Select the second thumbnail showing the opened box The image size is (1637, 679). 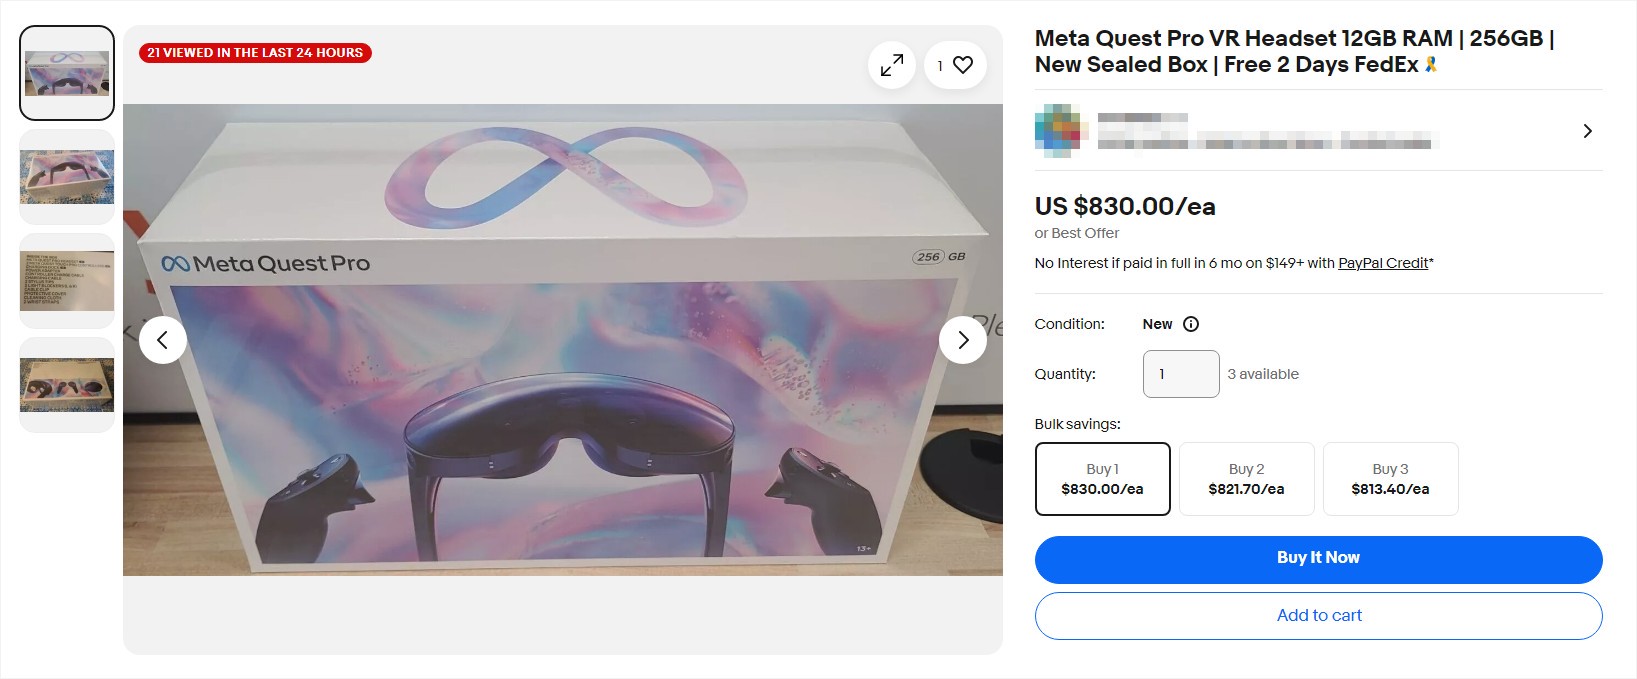(66, 176)
